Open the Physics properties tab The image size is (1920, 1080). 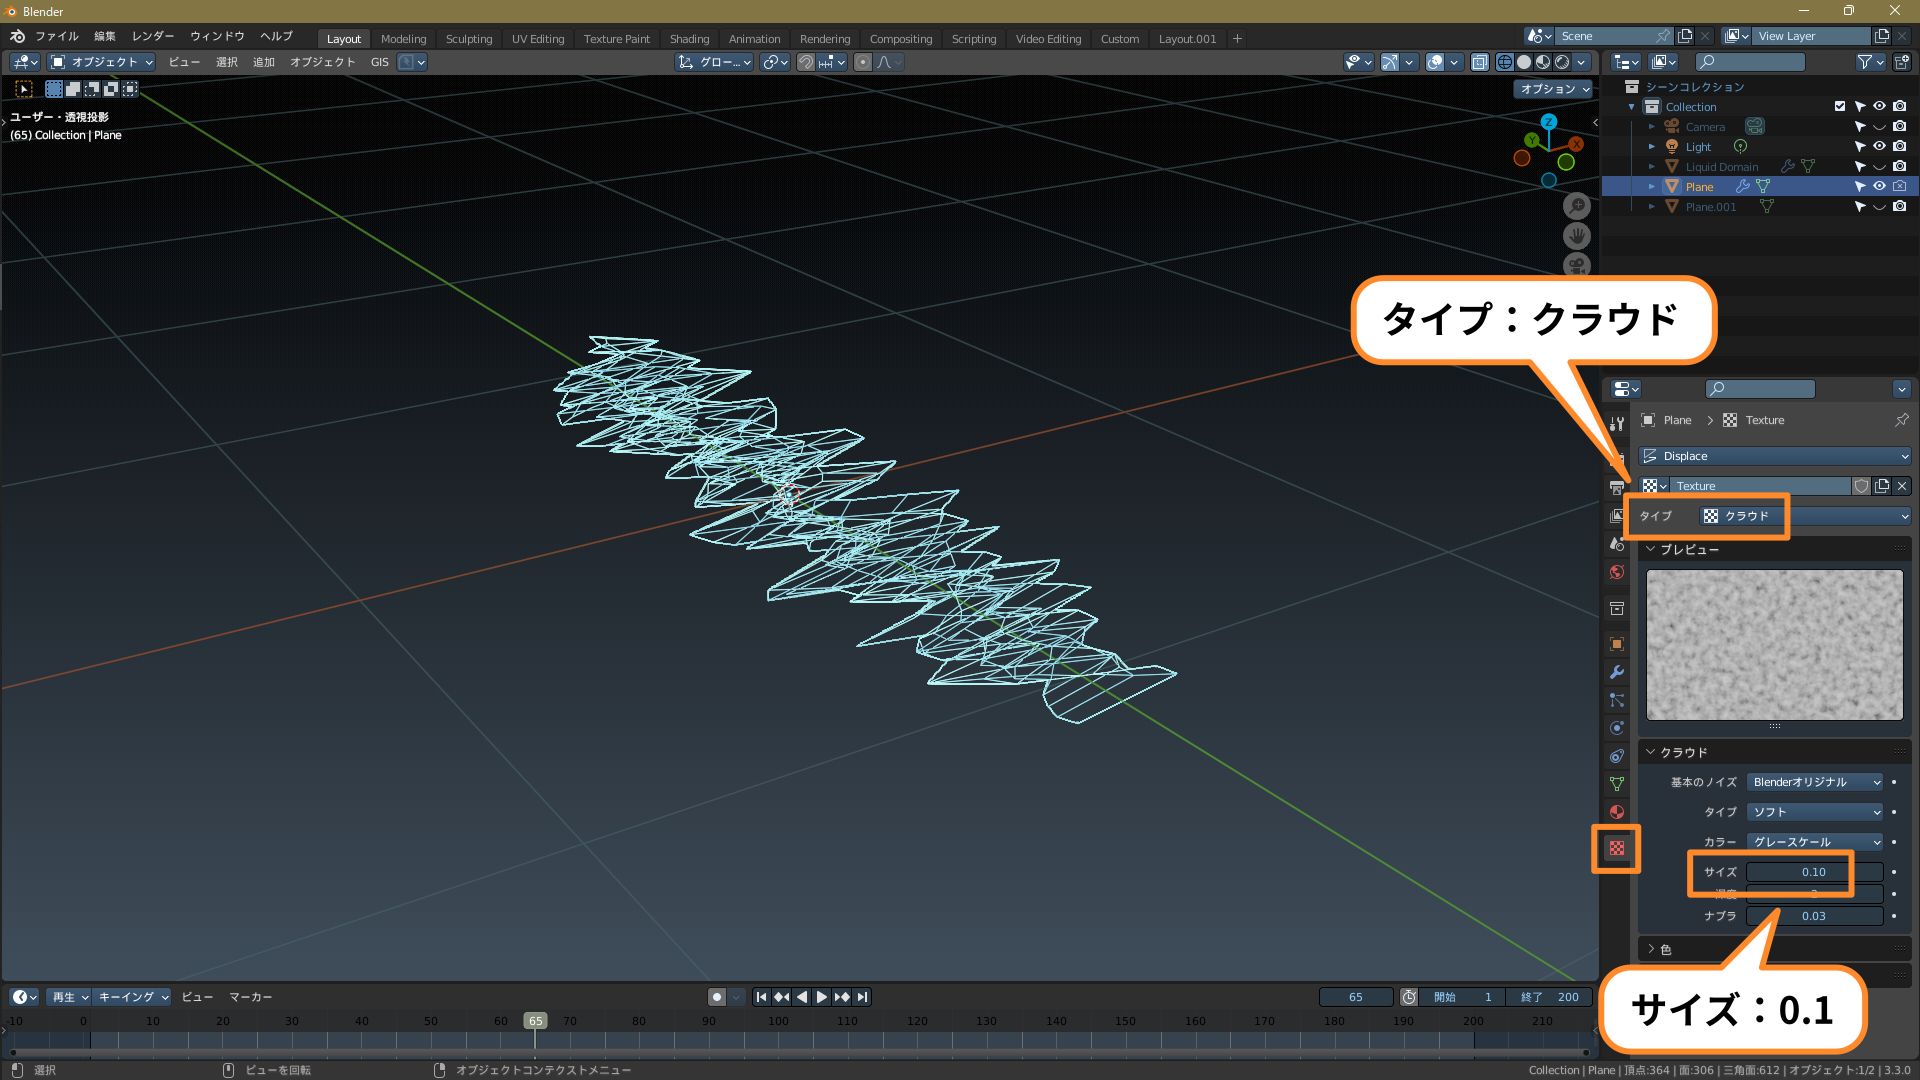(1616, 728)
